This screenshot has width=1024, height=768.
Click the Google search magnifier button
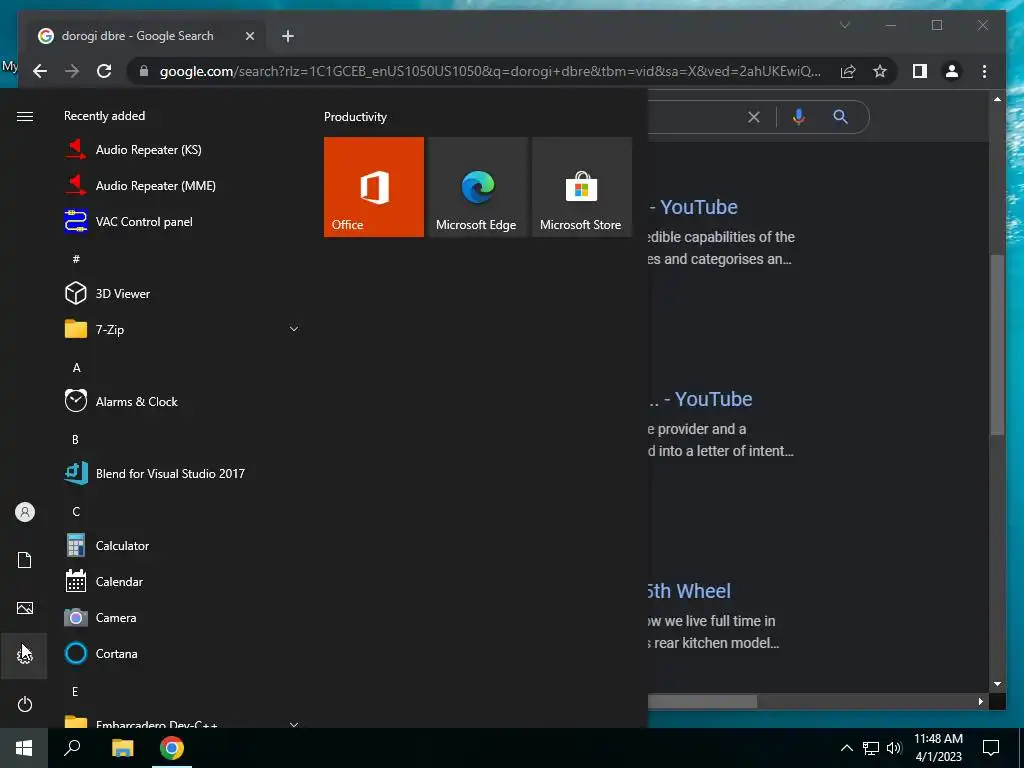[840, 117]
